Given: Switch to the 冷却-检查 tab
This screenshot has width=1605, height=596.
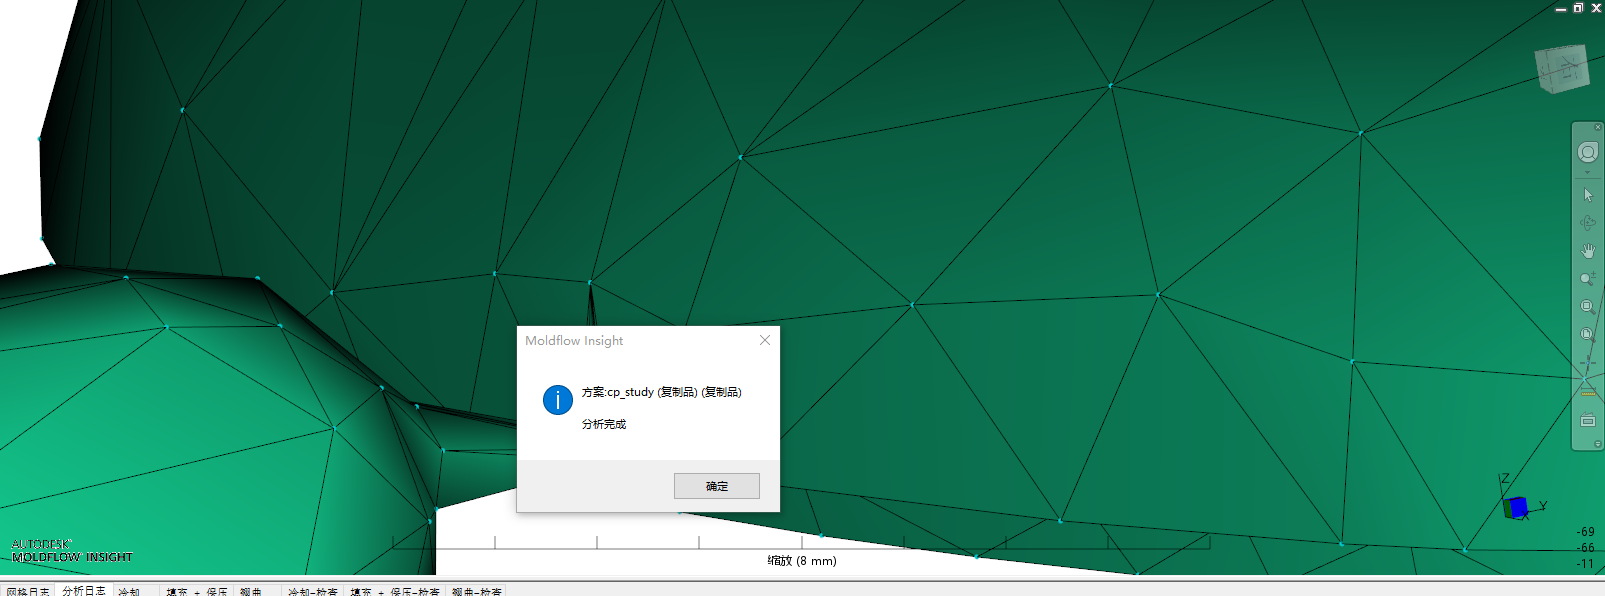Looking at the screenshot, I should click(313, 591).
